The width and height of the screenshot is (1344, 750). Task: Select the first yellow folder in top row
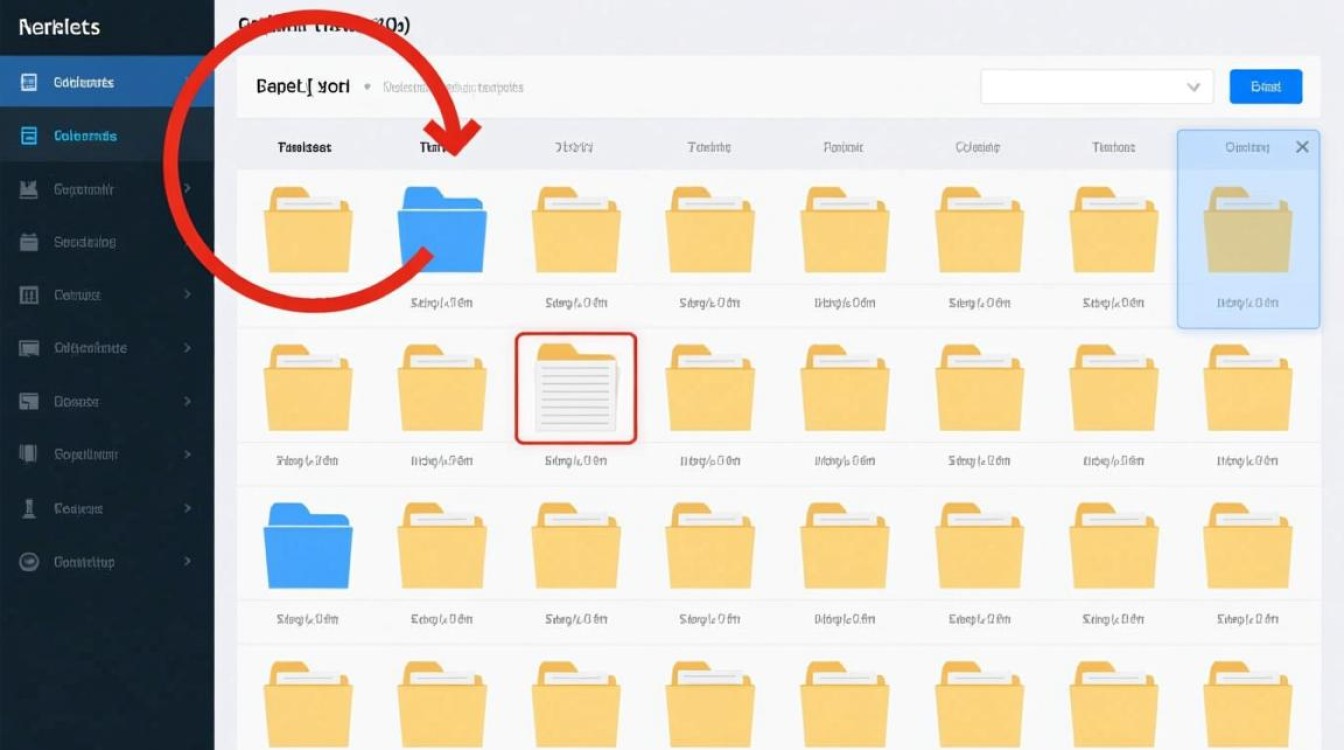307,230
